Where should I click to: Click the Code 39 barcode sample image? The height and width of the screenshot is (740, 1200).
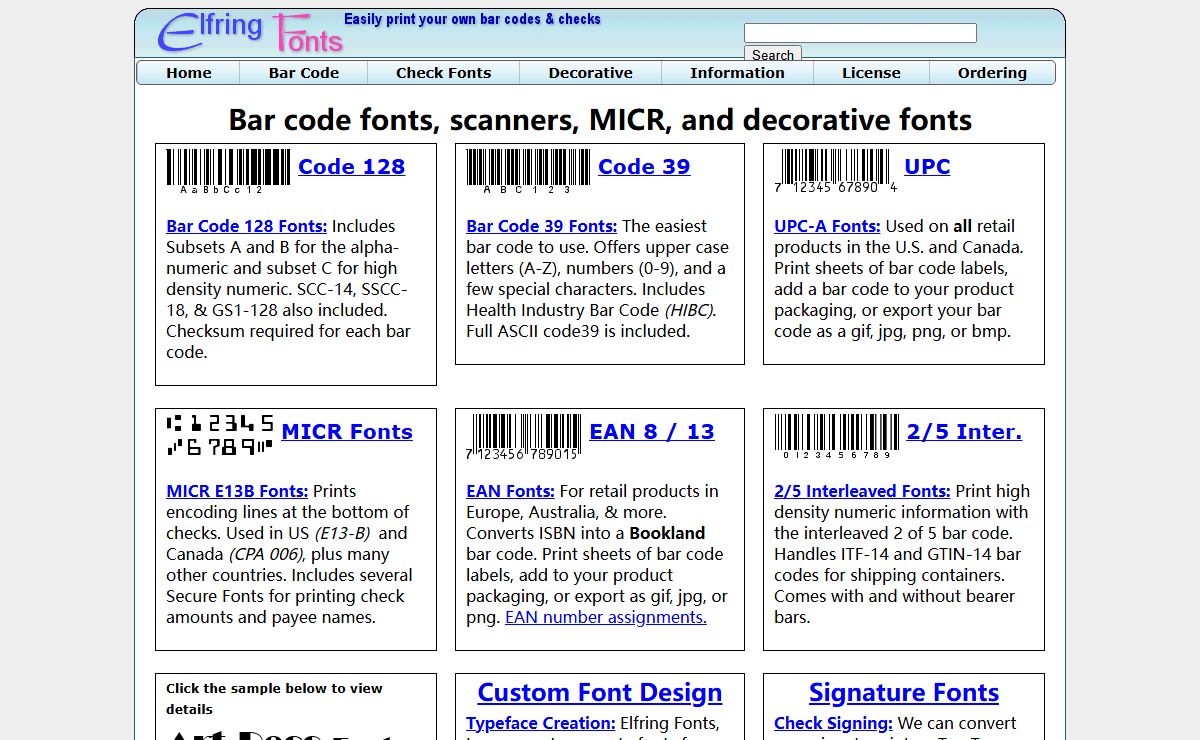pyautogui.click(x=528, y=171)
